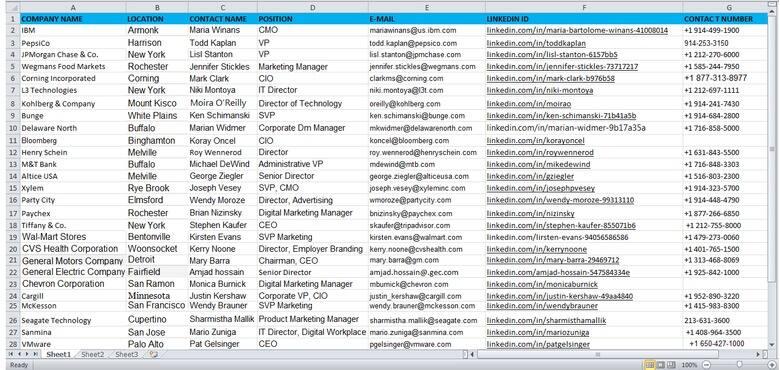Click the 100% zoom level button
This screenshot has width=780, height=370.
689,365
